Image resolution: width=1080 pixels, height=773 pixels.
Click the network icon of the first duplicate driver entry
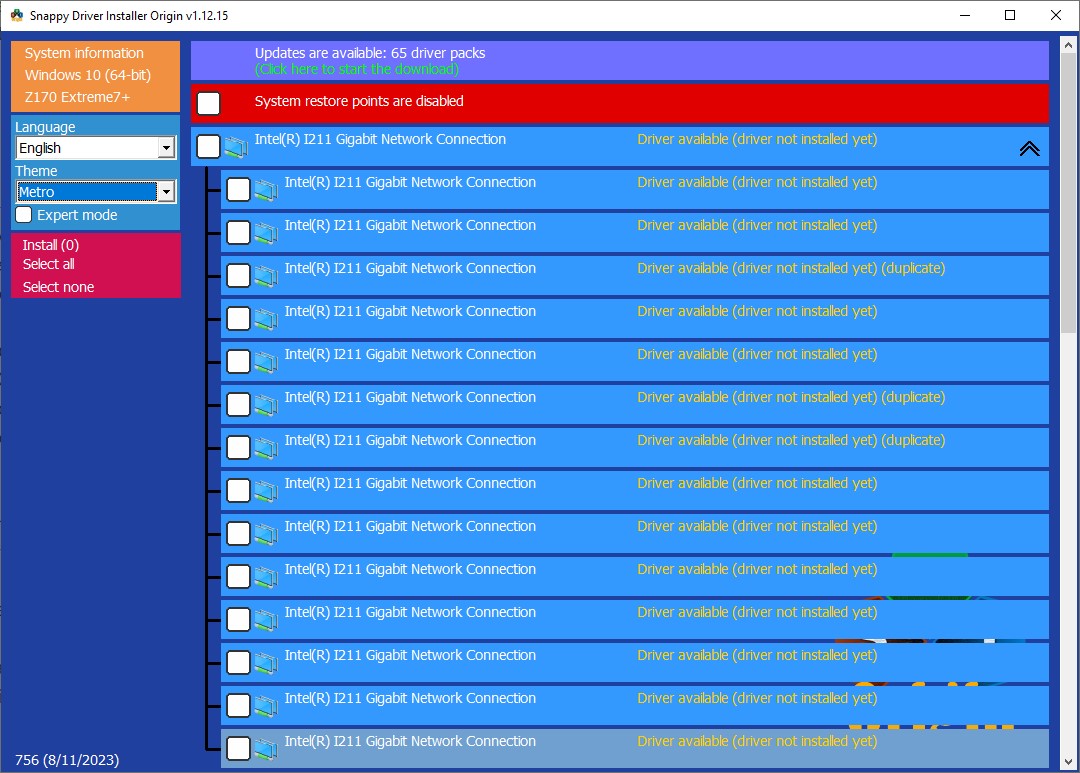(266, 276)
